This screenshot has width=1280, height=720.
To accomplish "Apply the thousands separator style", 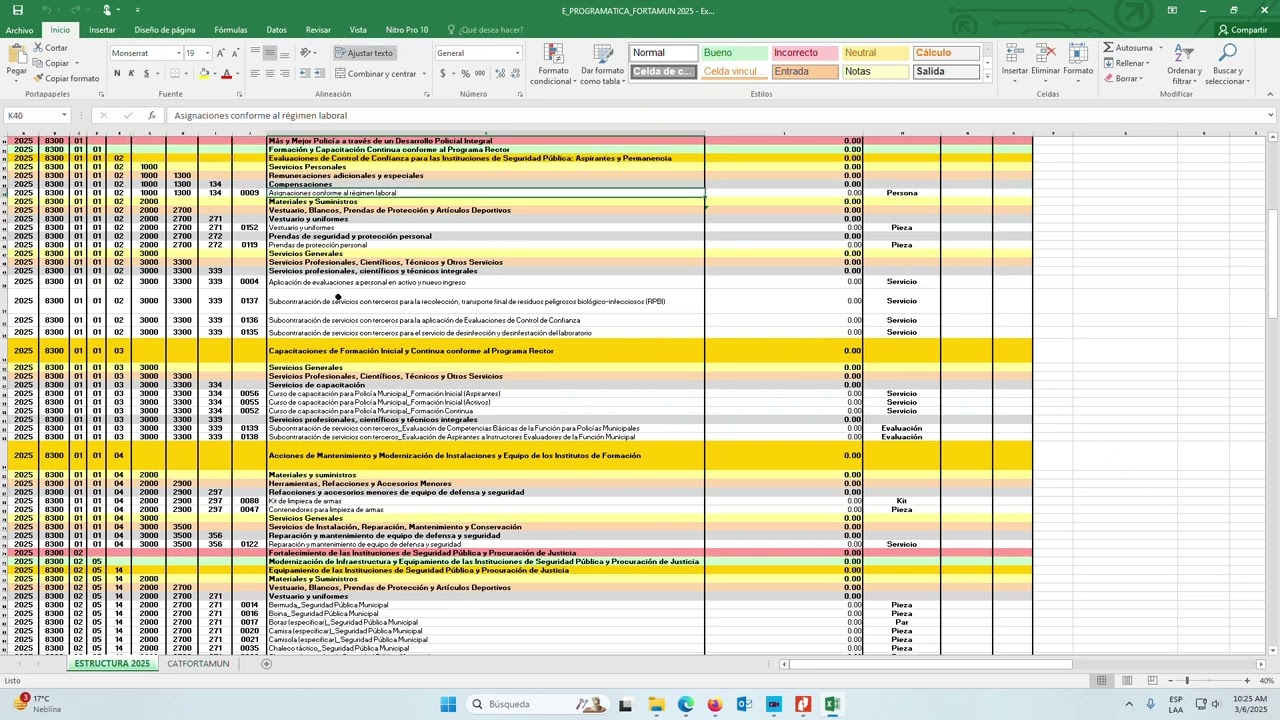I will (x=480, y=73).
